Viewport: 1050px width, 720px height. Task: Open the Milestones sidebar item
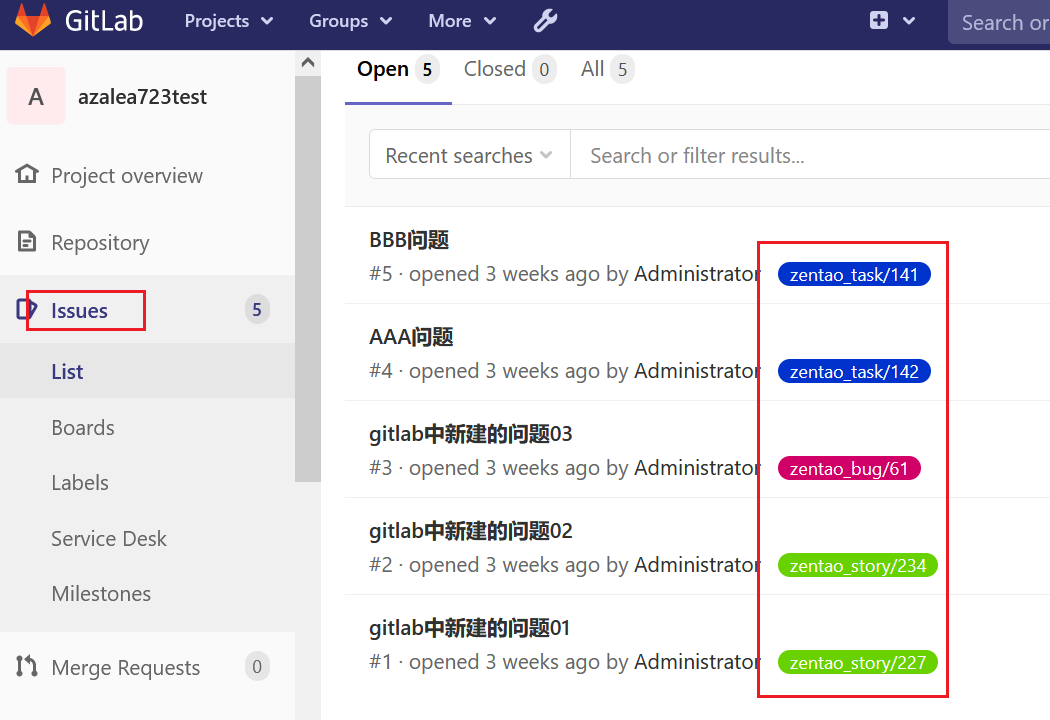click(101, 593)
